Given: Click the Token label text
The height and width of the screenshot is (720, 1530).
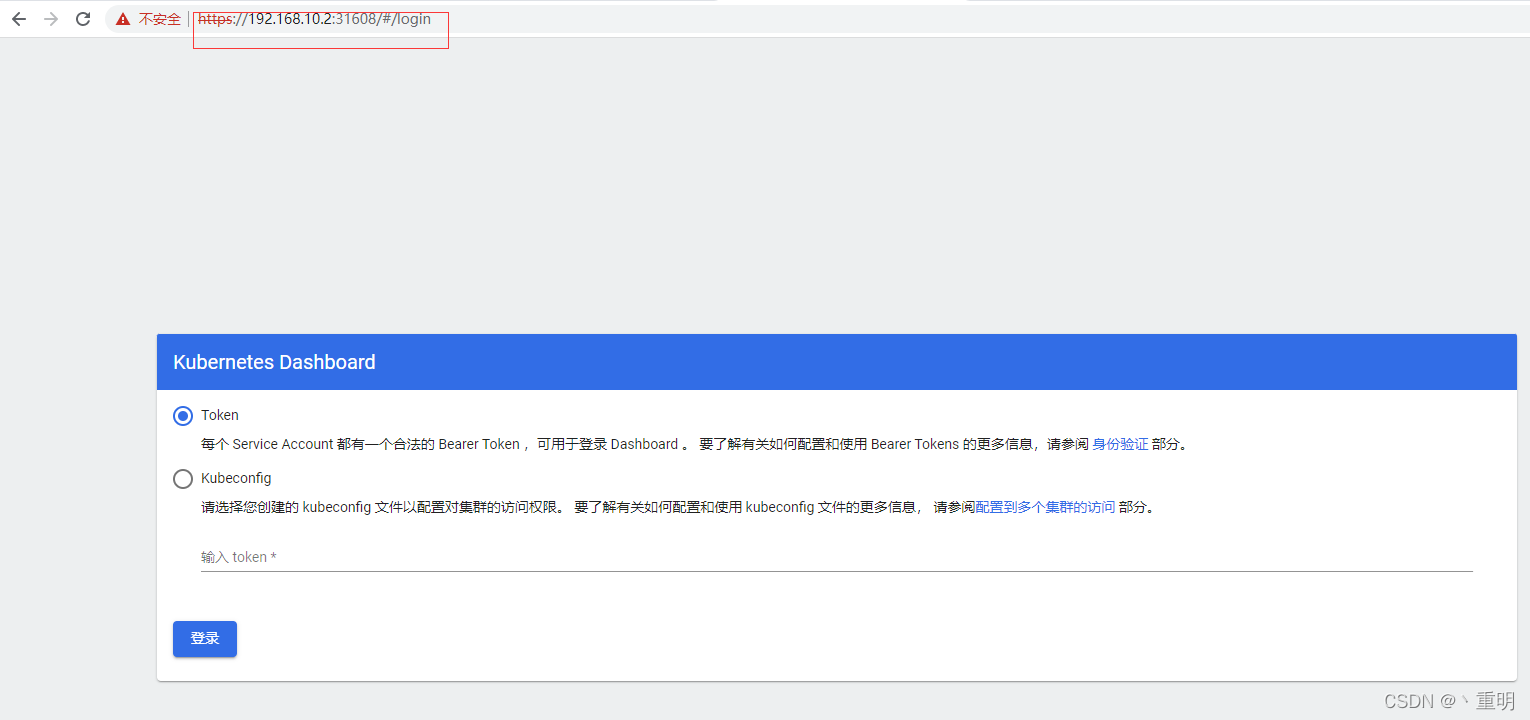Looking at the screenshot, I should 219,415.
